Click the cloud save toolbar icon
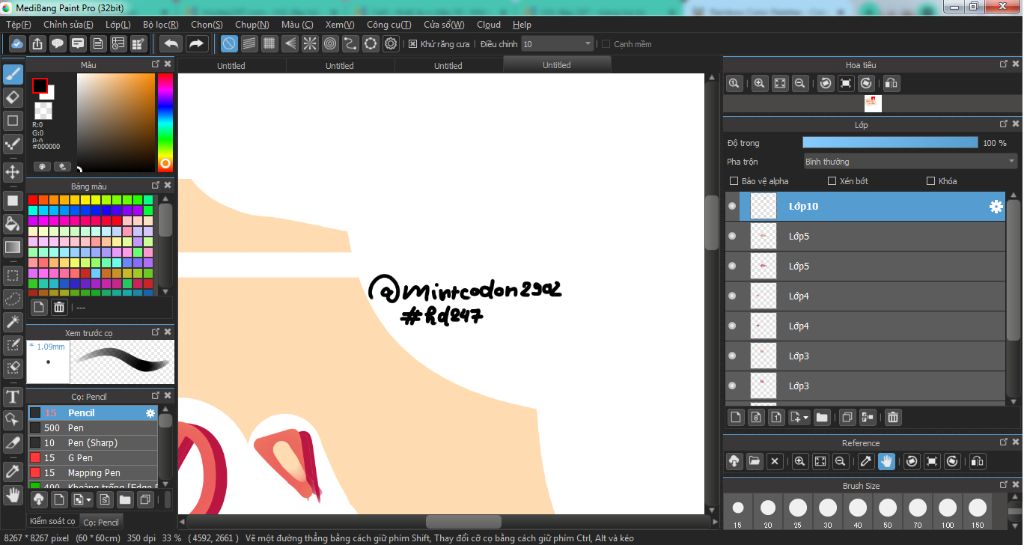1024x548 pixels. (17, 44)
